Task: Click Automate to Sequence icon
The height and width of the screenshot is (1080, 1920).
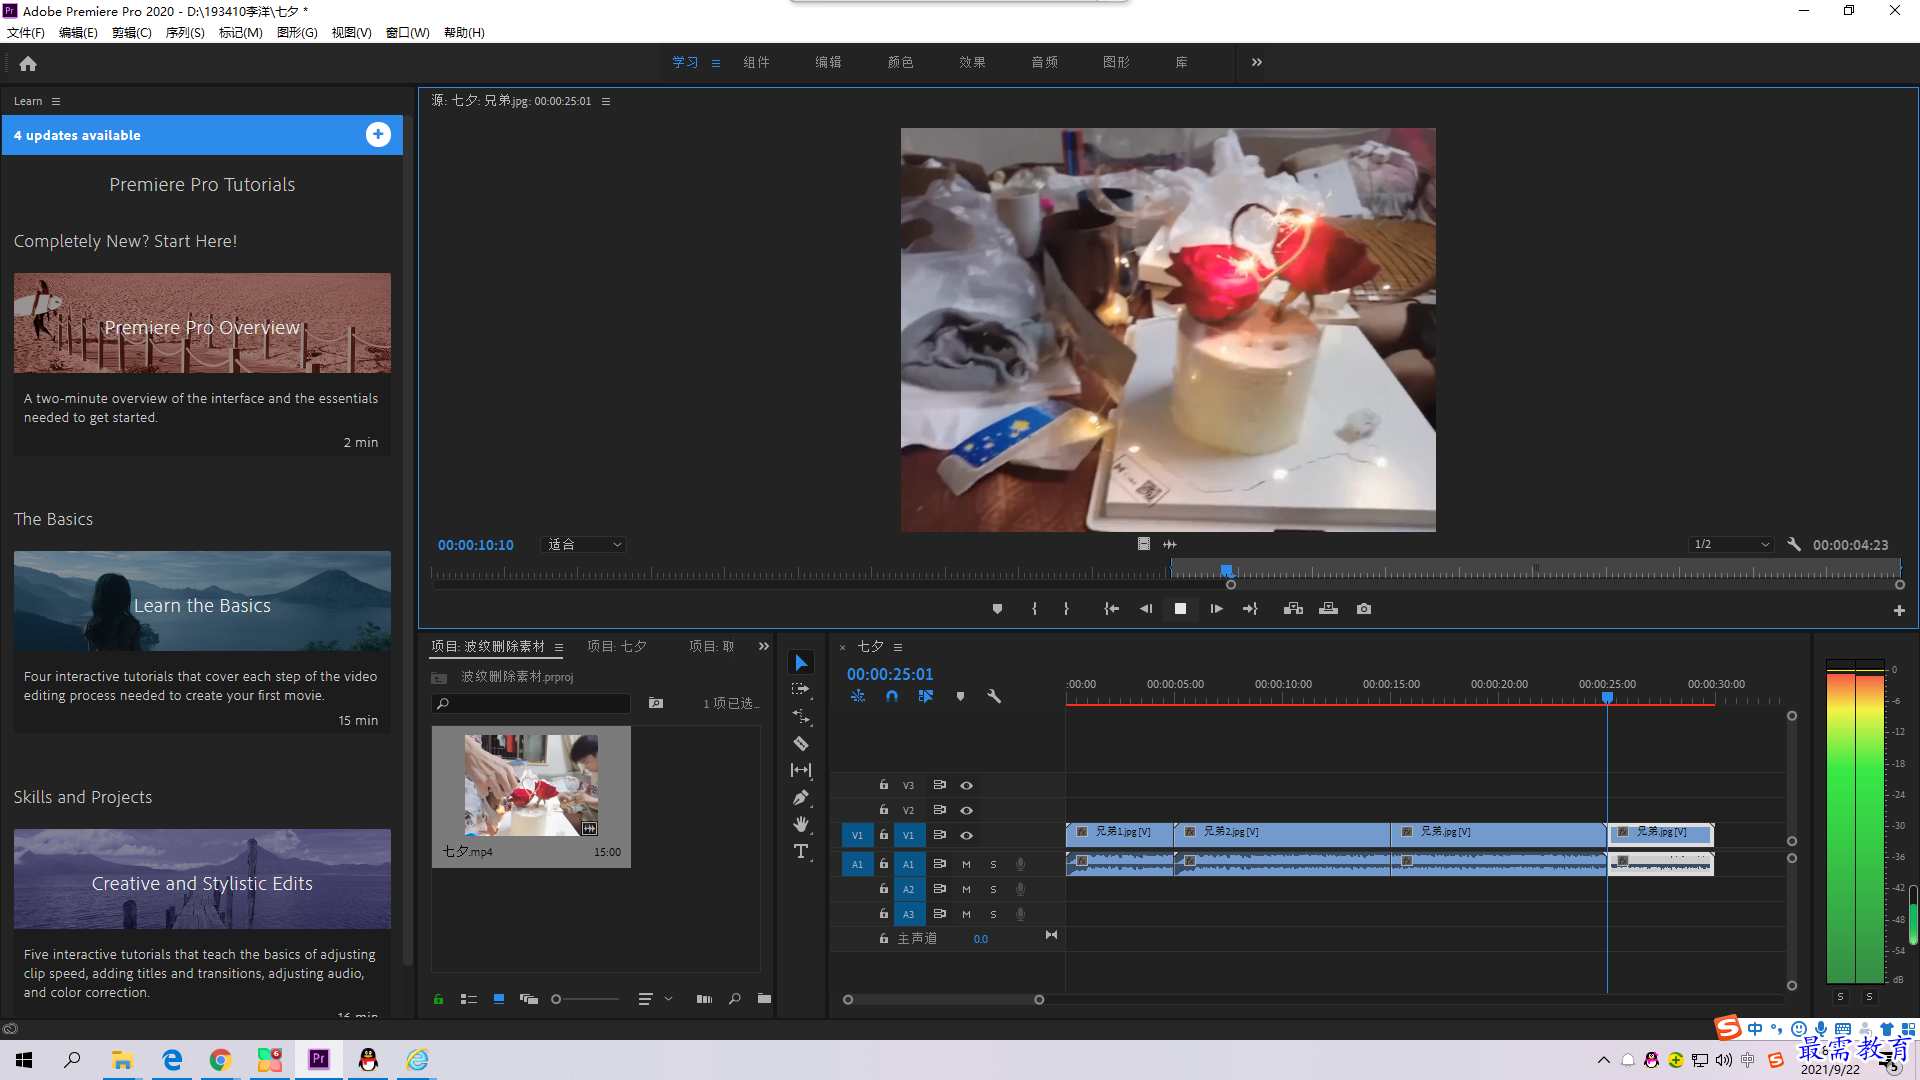Action: click(x=704, y=999)
